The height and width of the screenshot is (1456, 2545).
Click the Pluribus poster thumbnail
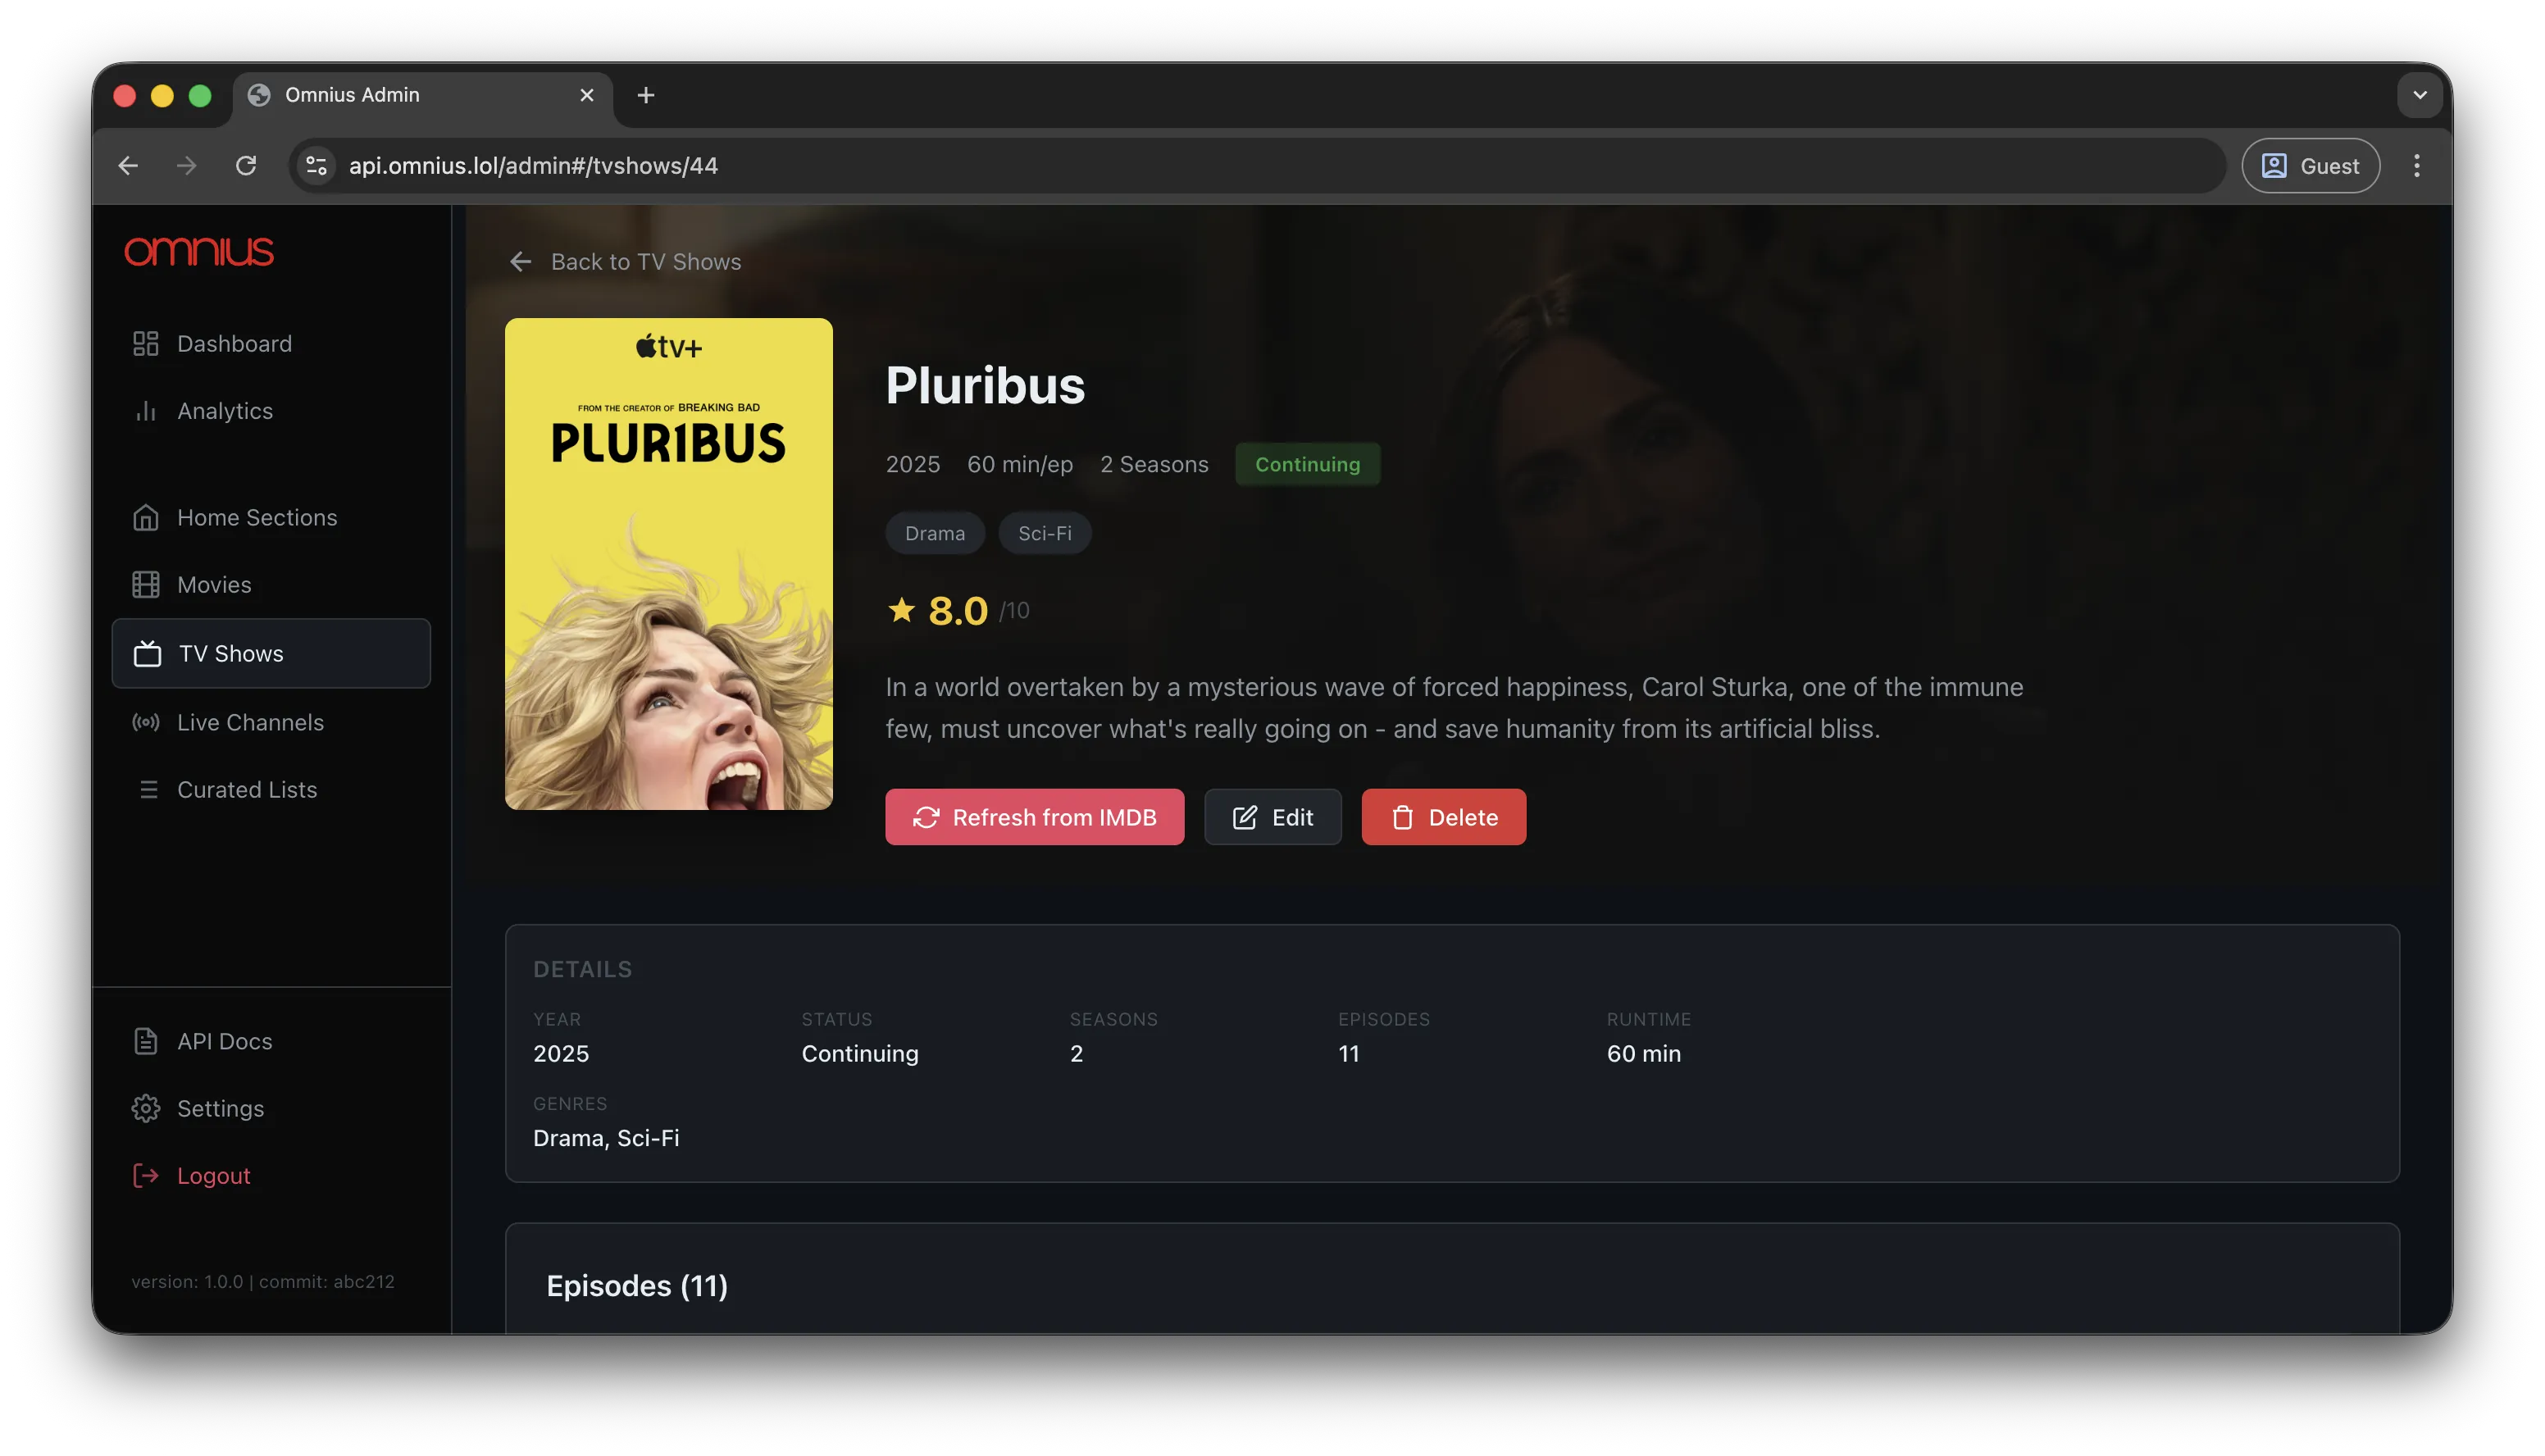pyautogui.click(x=668, y=564)
